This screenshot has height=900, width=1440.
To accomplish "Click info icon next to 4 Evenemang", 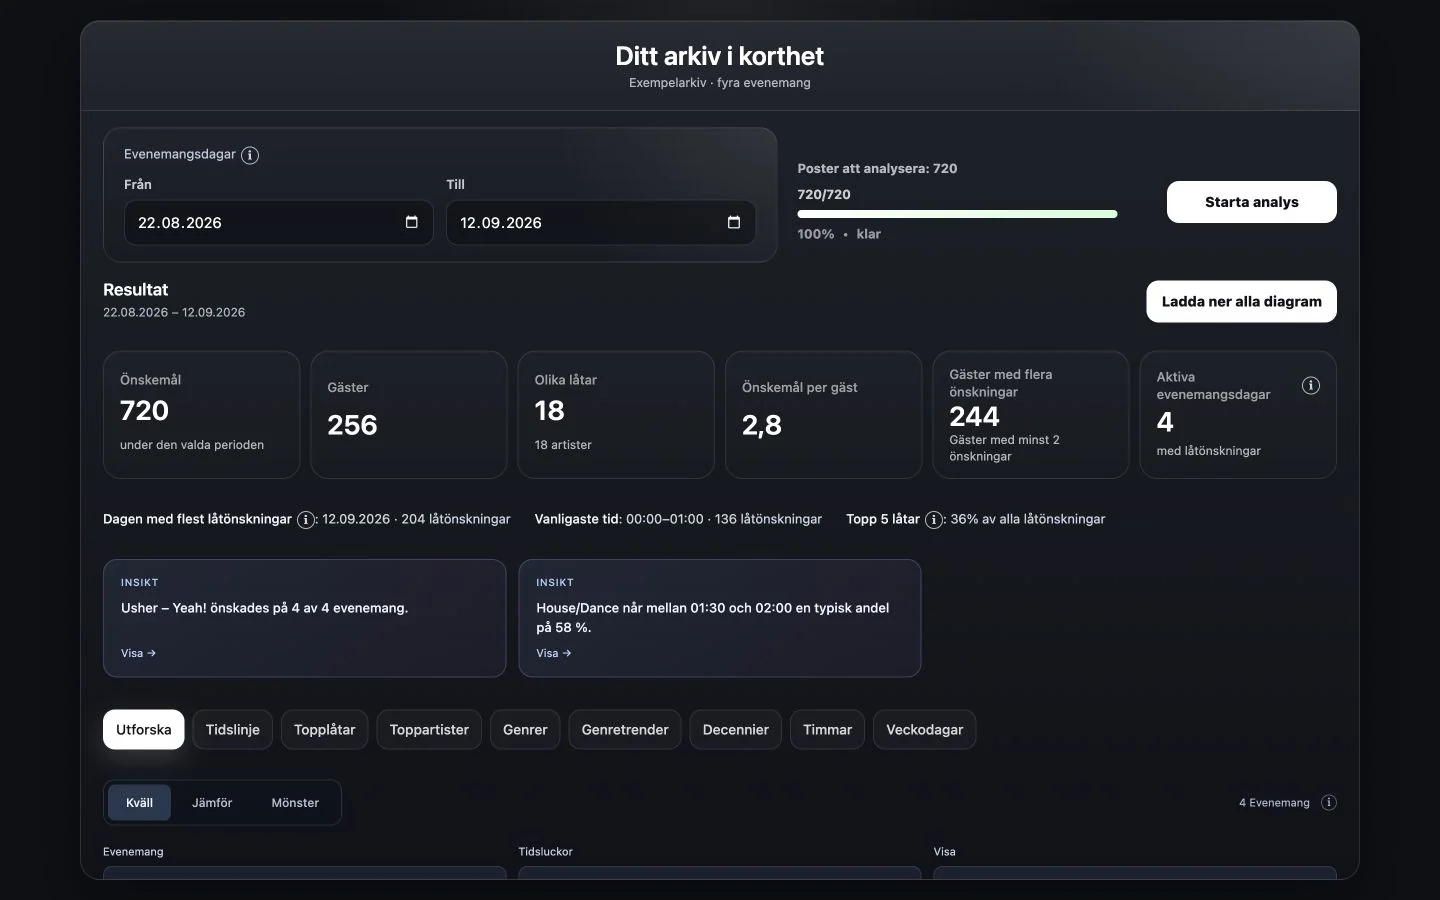I will pos(1328,803).
